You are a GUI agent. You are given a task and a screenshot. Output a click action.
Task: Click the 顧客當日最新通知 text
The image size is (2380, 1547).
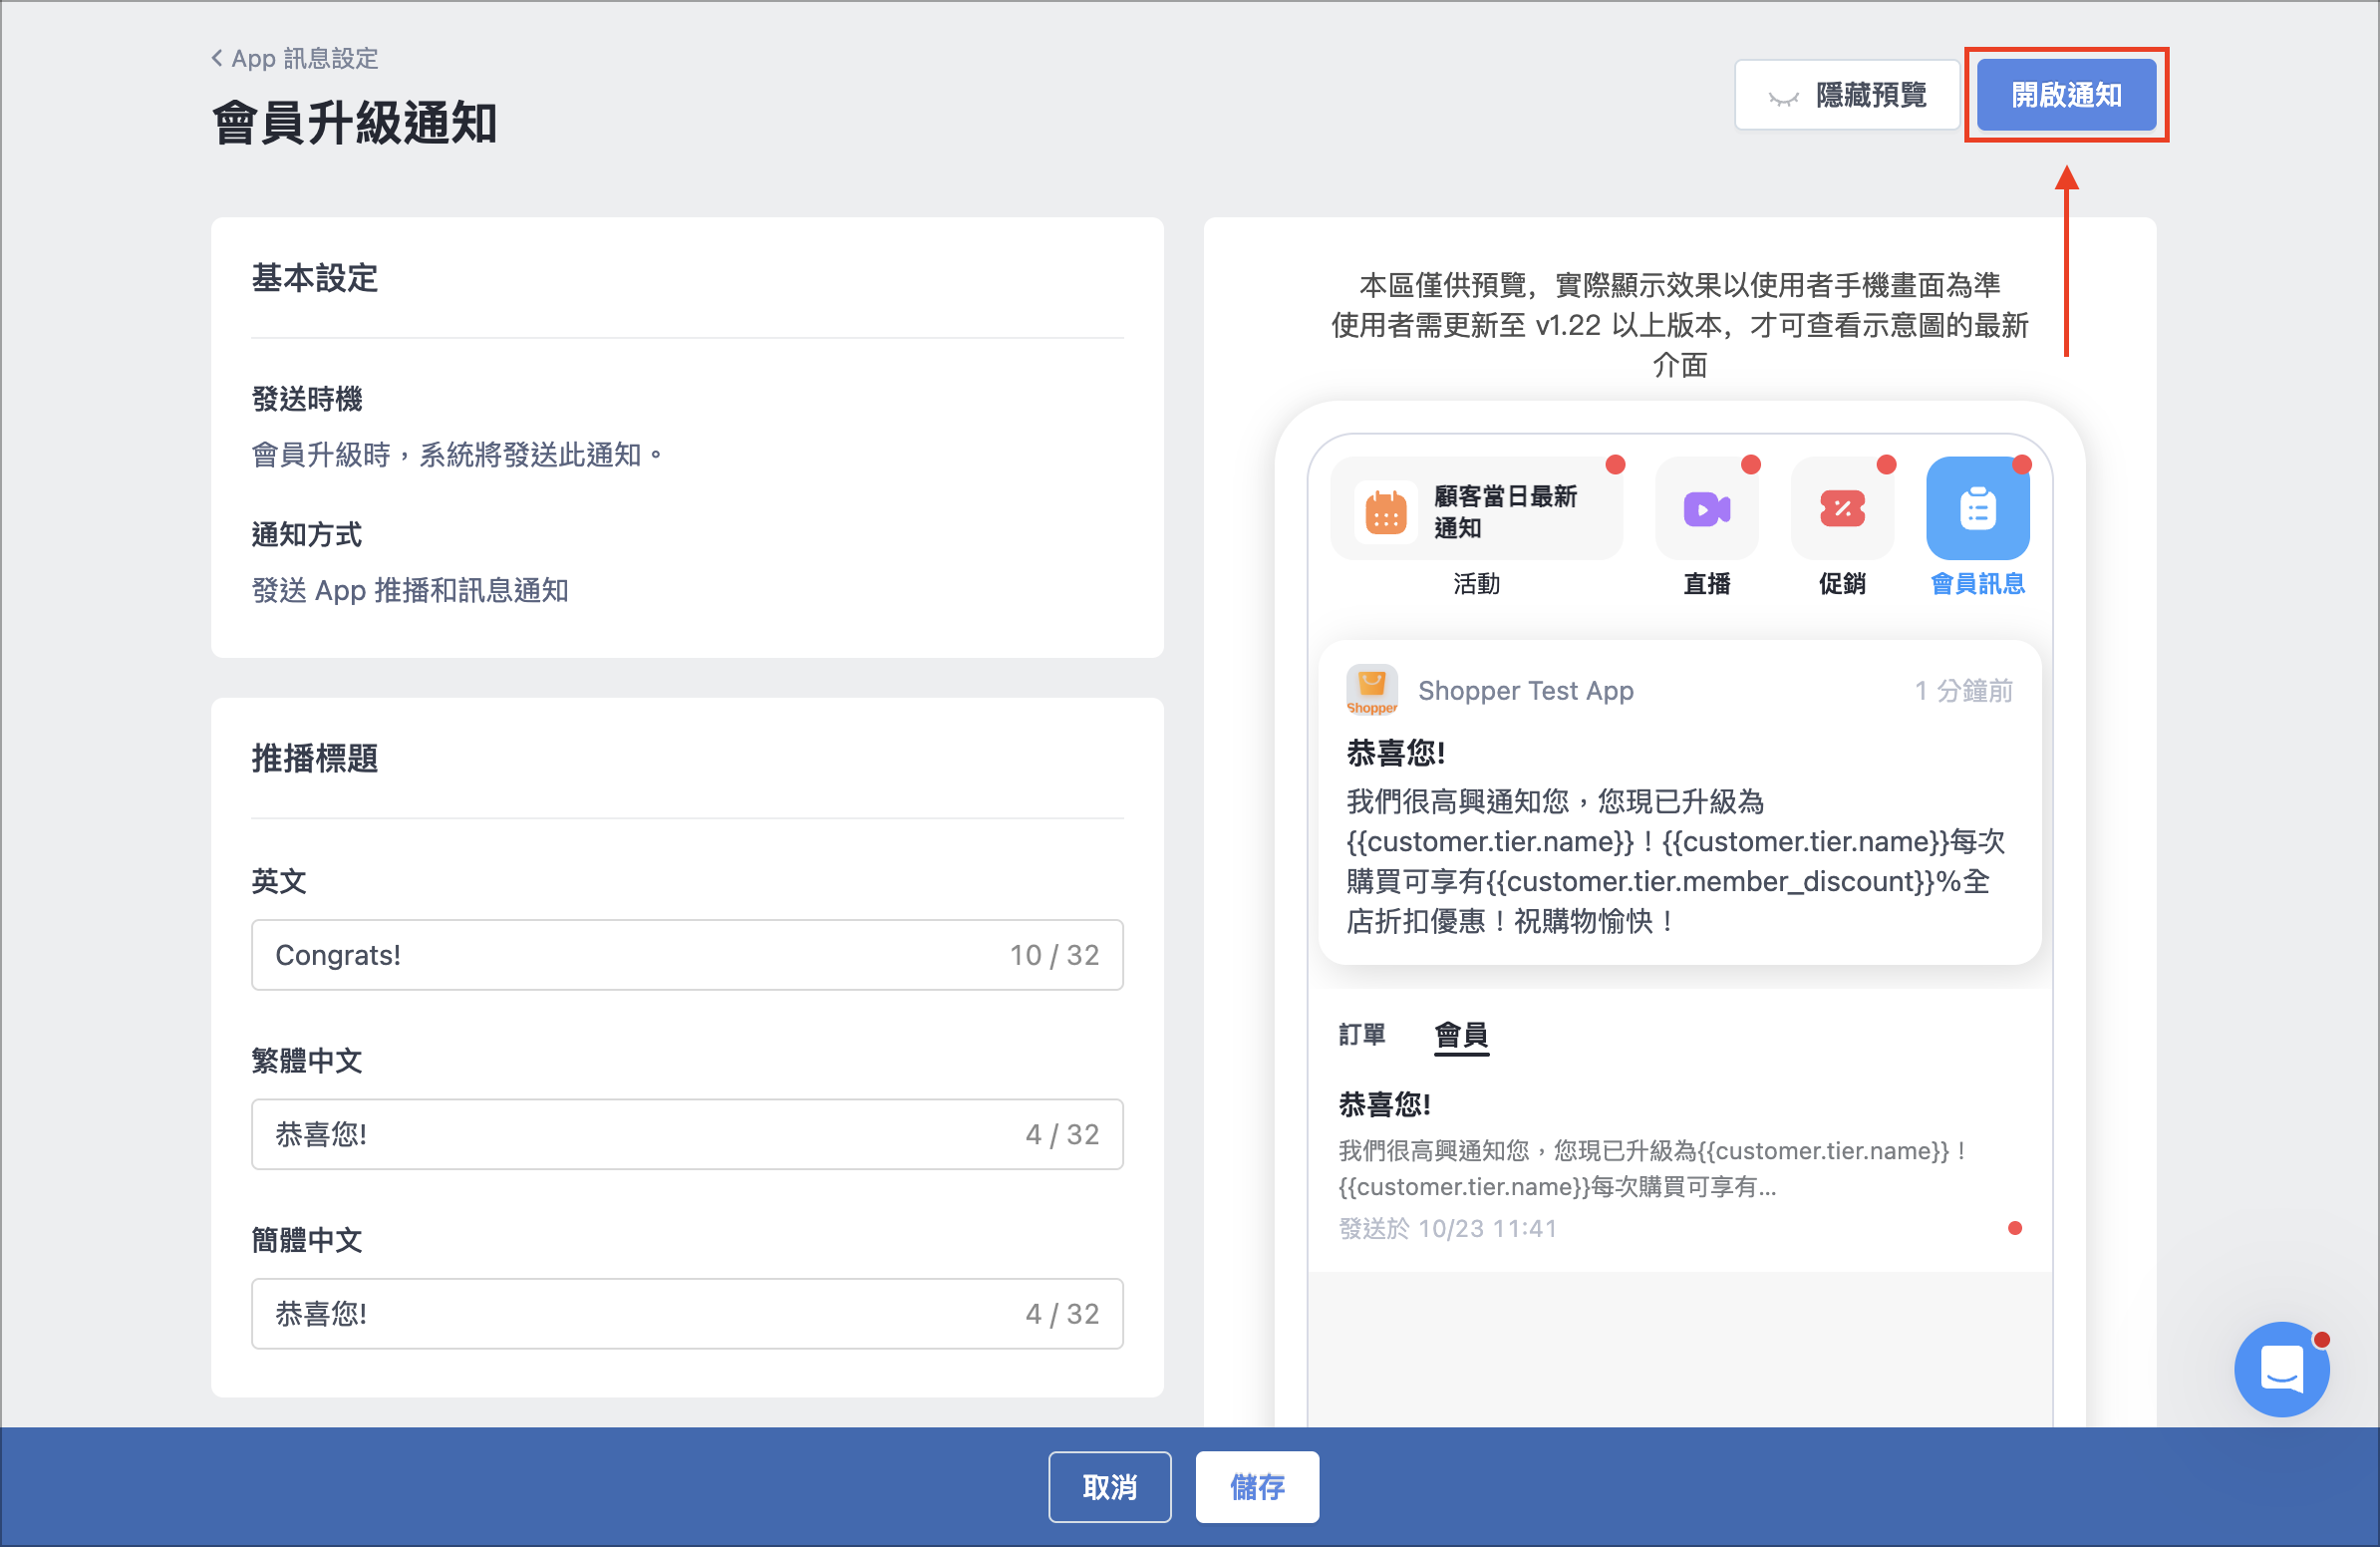(x=1504, y=511)
